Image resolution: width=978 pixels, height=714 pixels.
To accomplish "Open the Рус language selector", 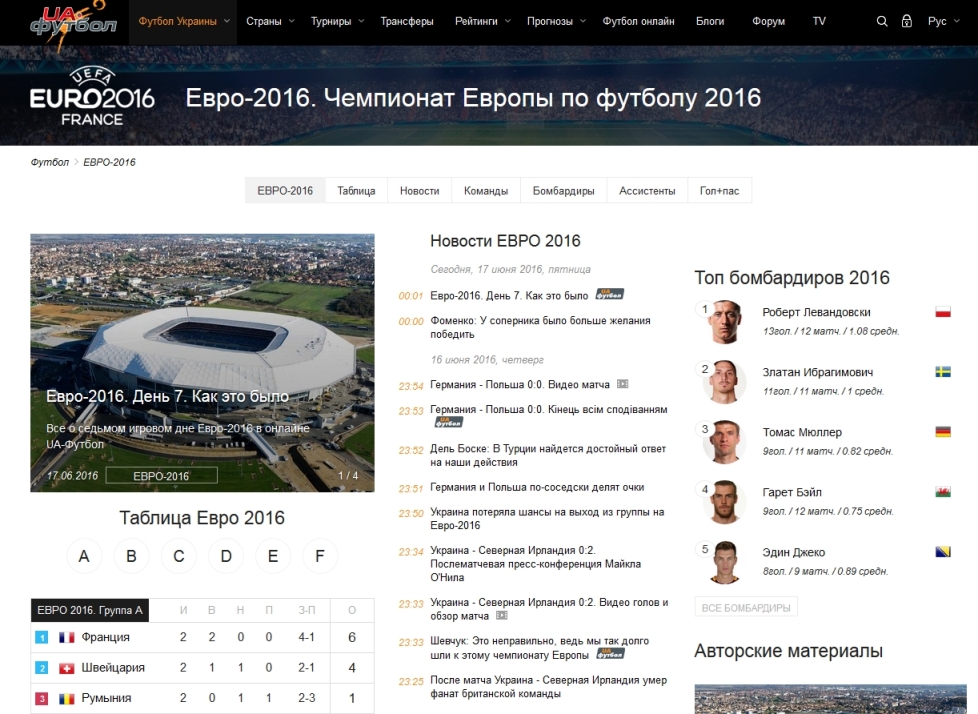I will tap(943, 21).
